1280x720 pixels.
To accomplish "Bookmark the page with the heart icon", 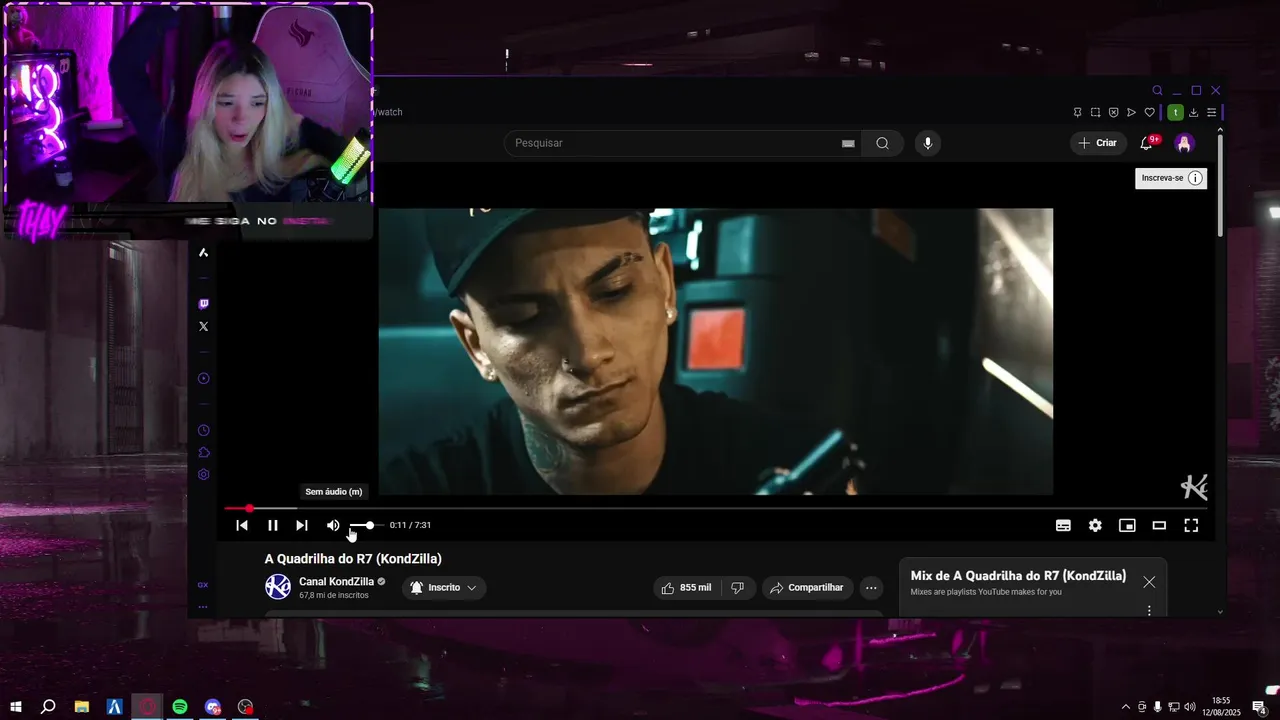I will (1150, 112).
